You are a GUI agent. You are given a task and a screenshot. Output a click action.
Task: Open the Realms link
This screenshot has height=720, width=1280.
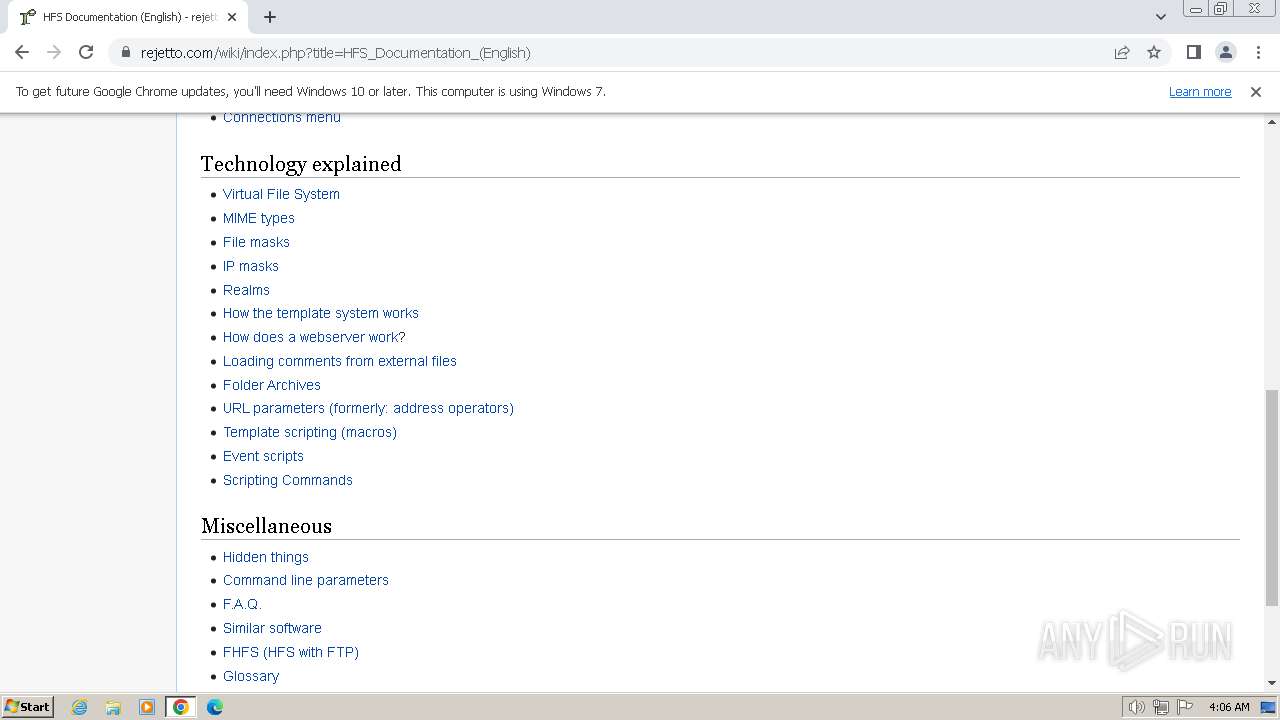tap(246, 290)
